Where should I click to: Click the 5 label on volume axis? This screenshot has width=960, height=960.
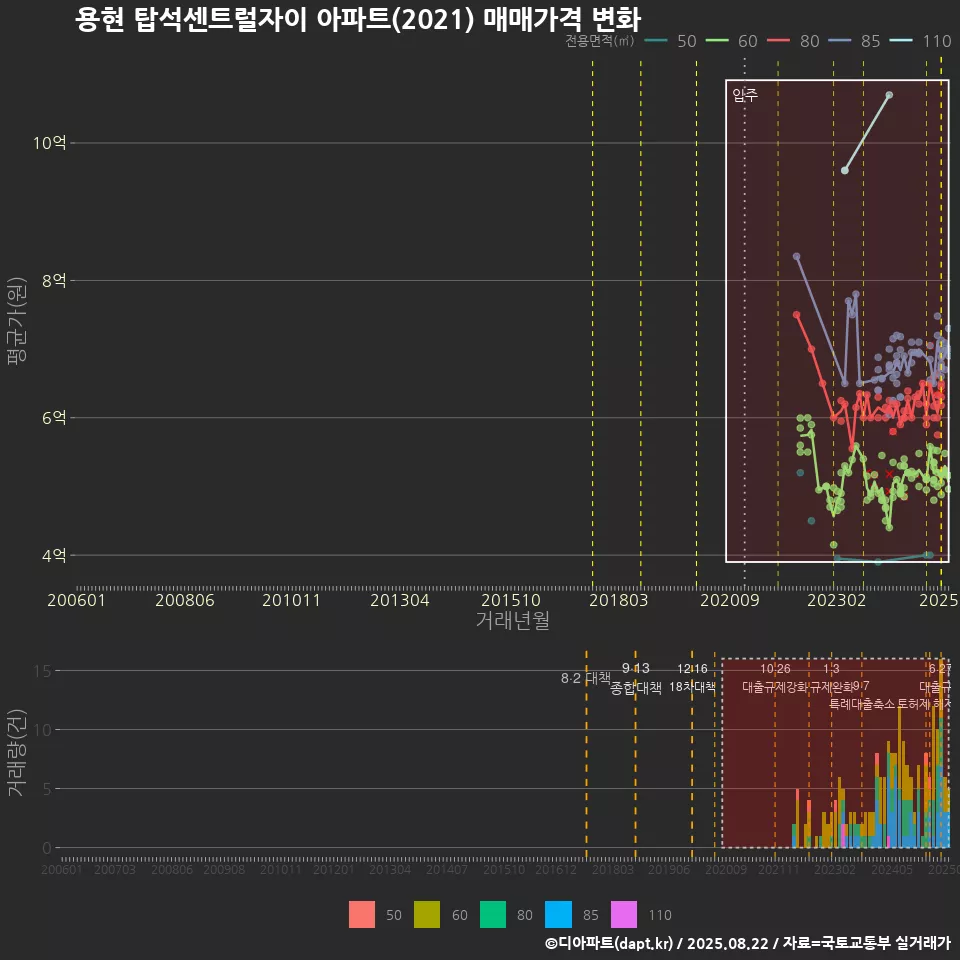tap(47, 789)
